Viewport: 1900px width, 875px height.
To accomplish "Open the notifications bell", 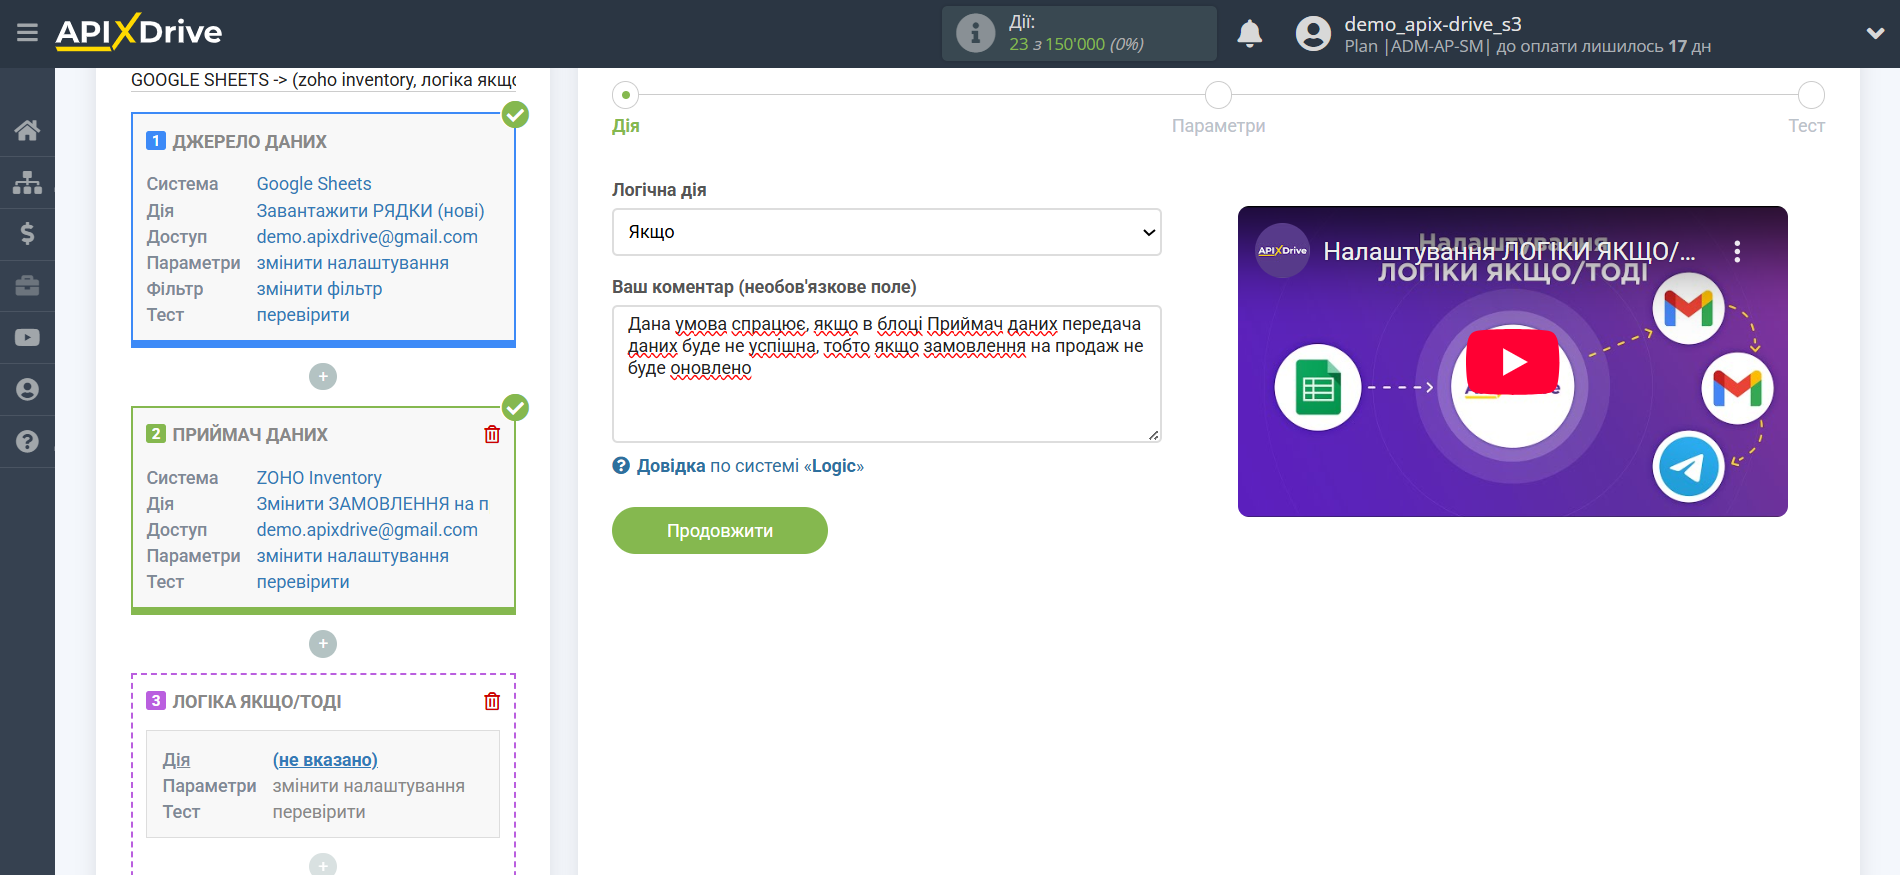I will click(x=1249, y=33).
